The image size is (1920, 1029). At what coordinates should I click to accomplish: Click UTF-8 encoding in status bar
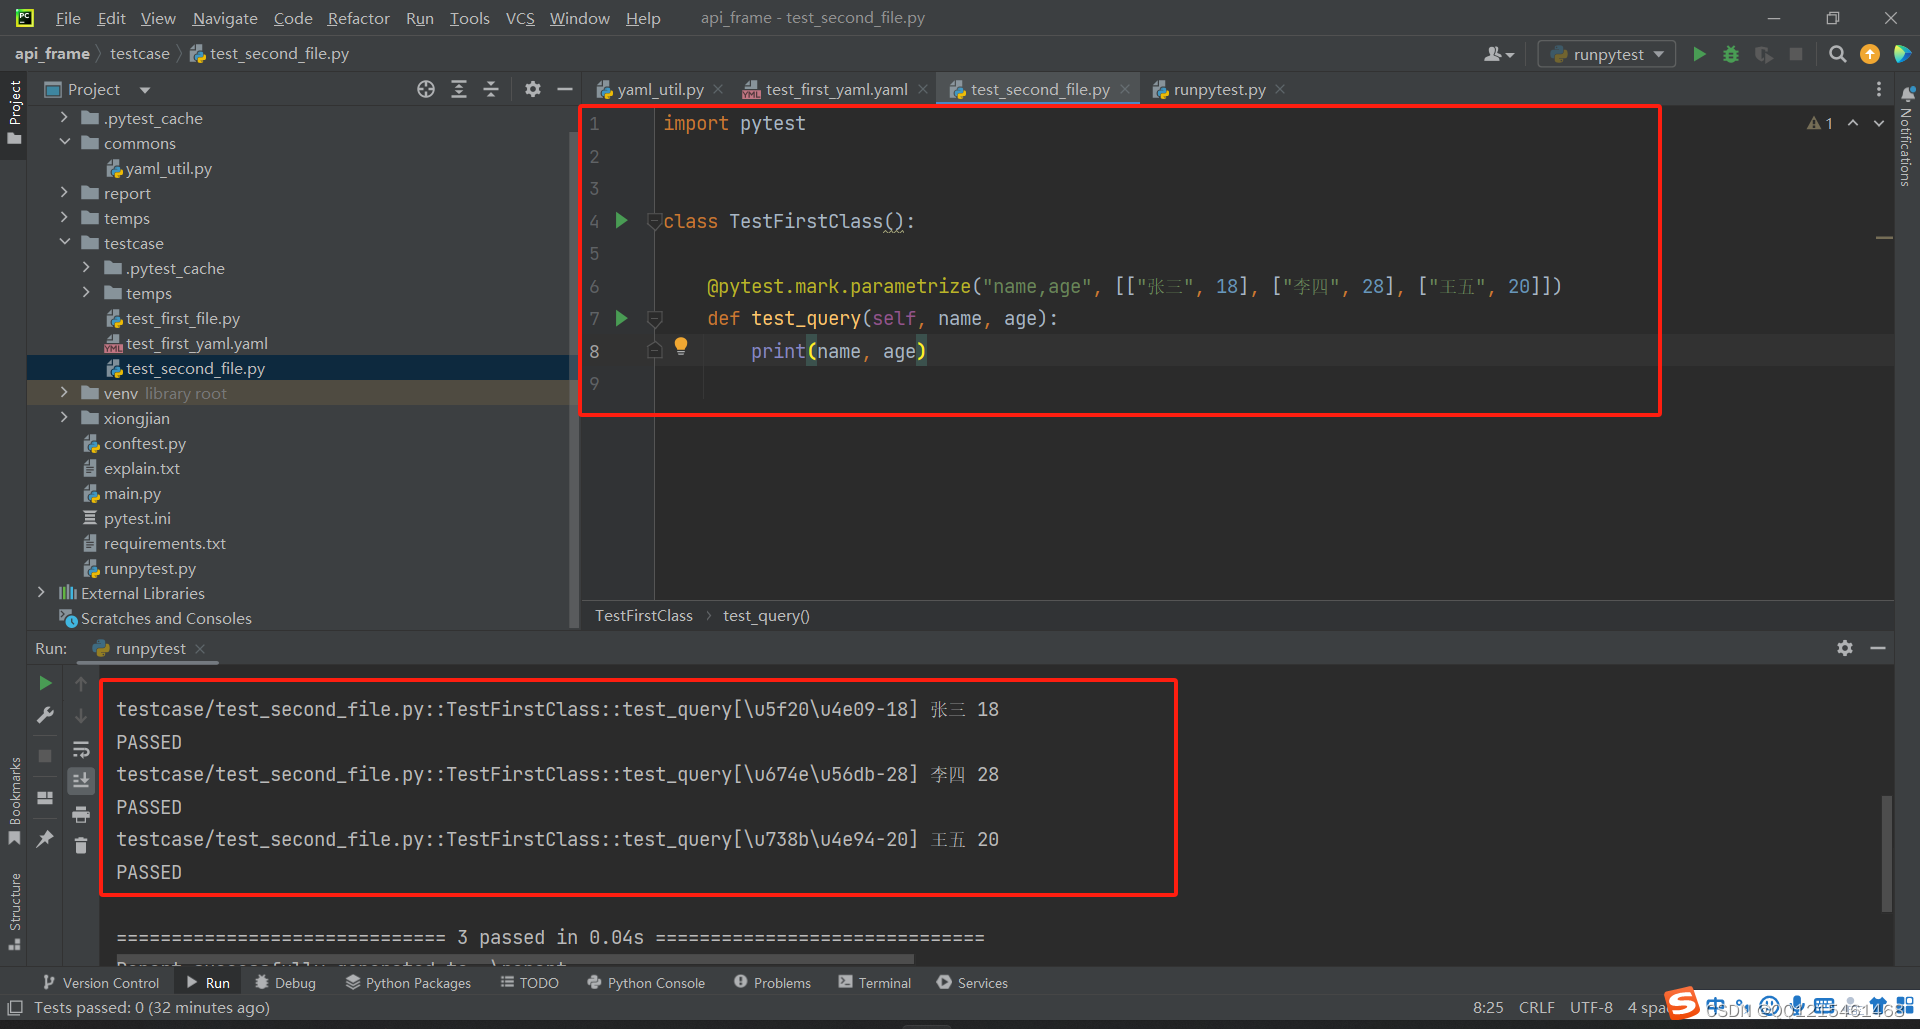click(1591, 1008)
